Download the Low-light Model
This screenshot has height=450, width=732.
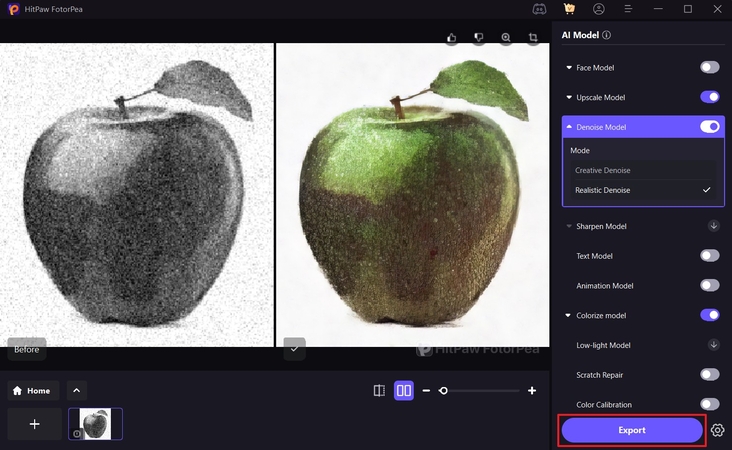coord(713,345)
